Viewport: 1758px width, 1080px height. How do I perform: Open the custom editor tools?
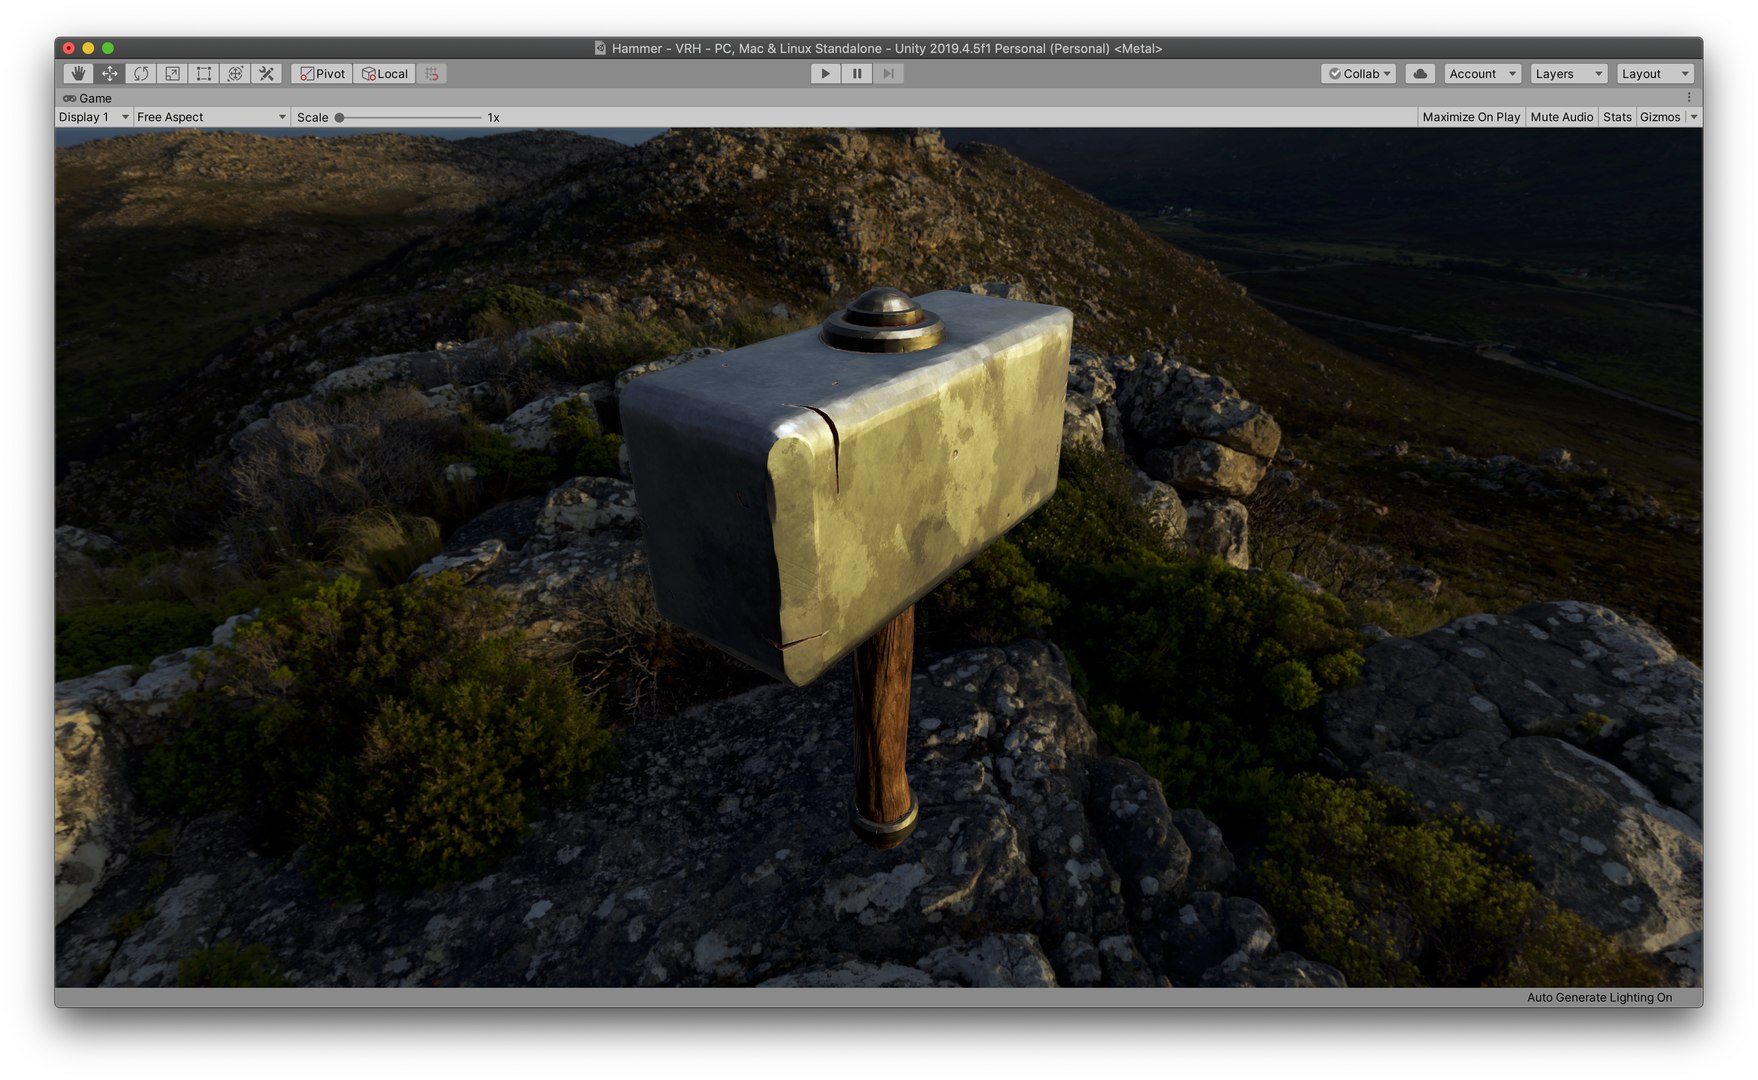[267, 74]
